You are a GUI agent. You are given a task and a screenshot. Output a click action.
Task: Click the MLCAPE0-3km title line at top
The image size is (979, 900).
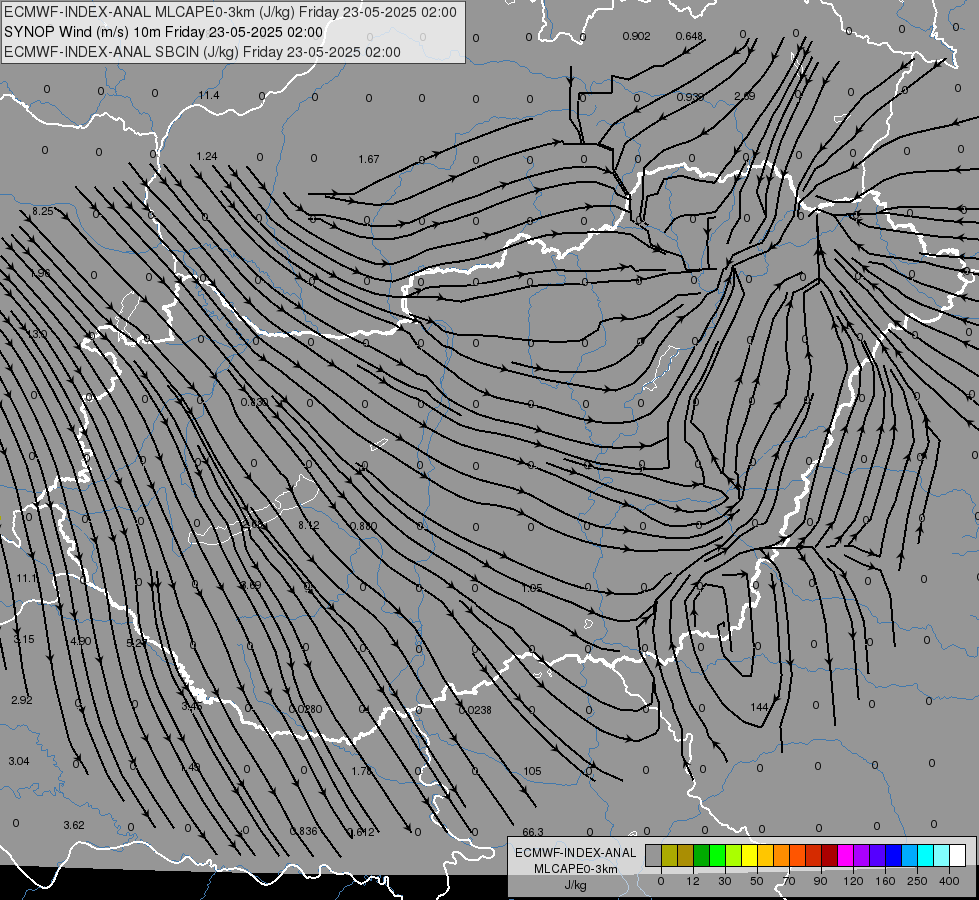(x=230, y=12)
